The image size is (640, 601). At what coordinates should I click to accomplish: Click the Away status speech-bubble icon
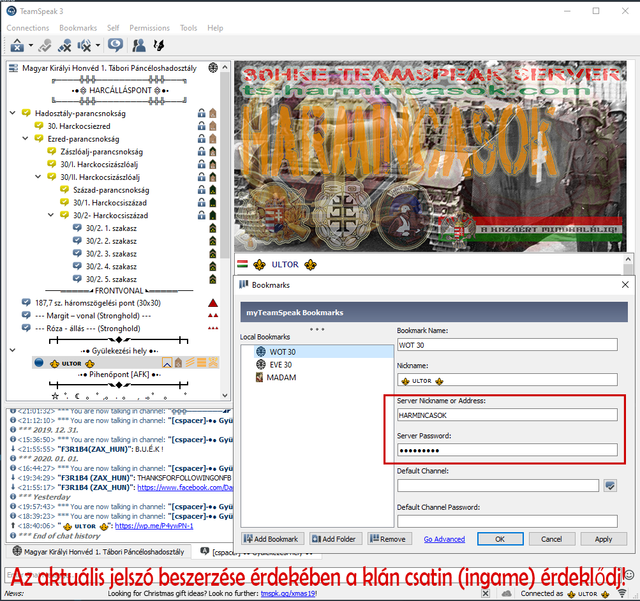(116, 45)
